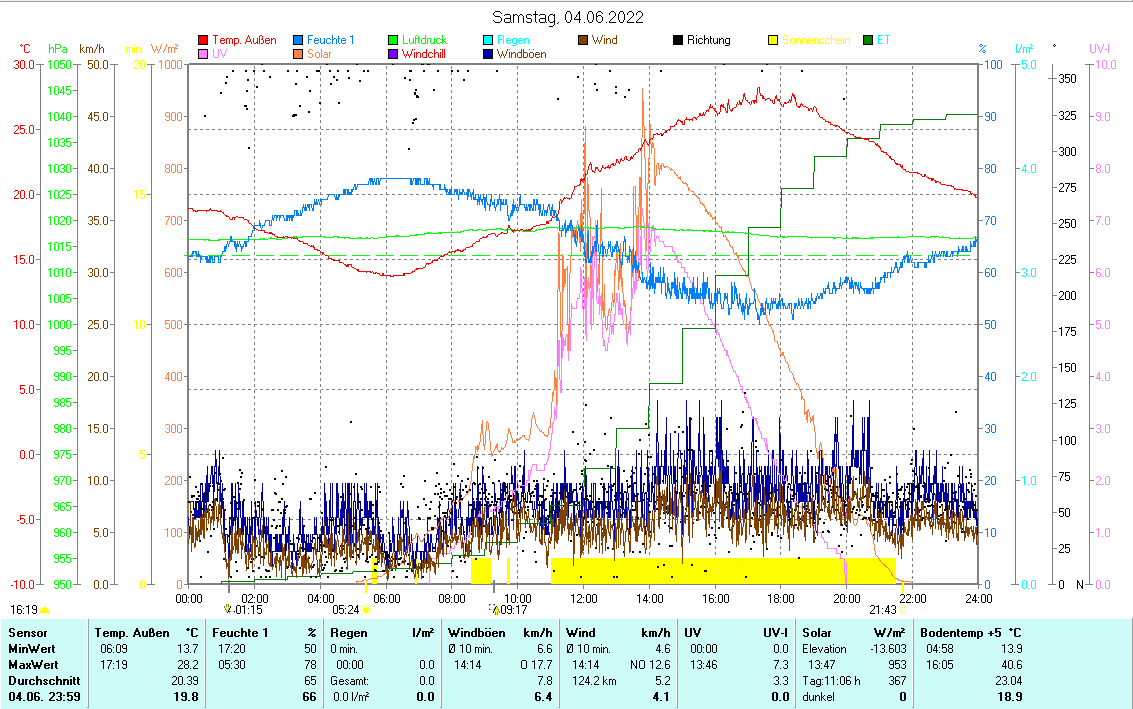Click the elevation value '-13.603'

888,649
